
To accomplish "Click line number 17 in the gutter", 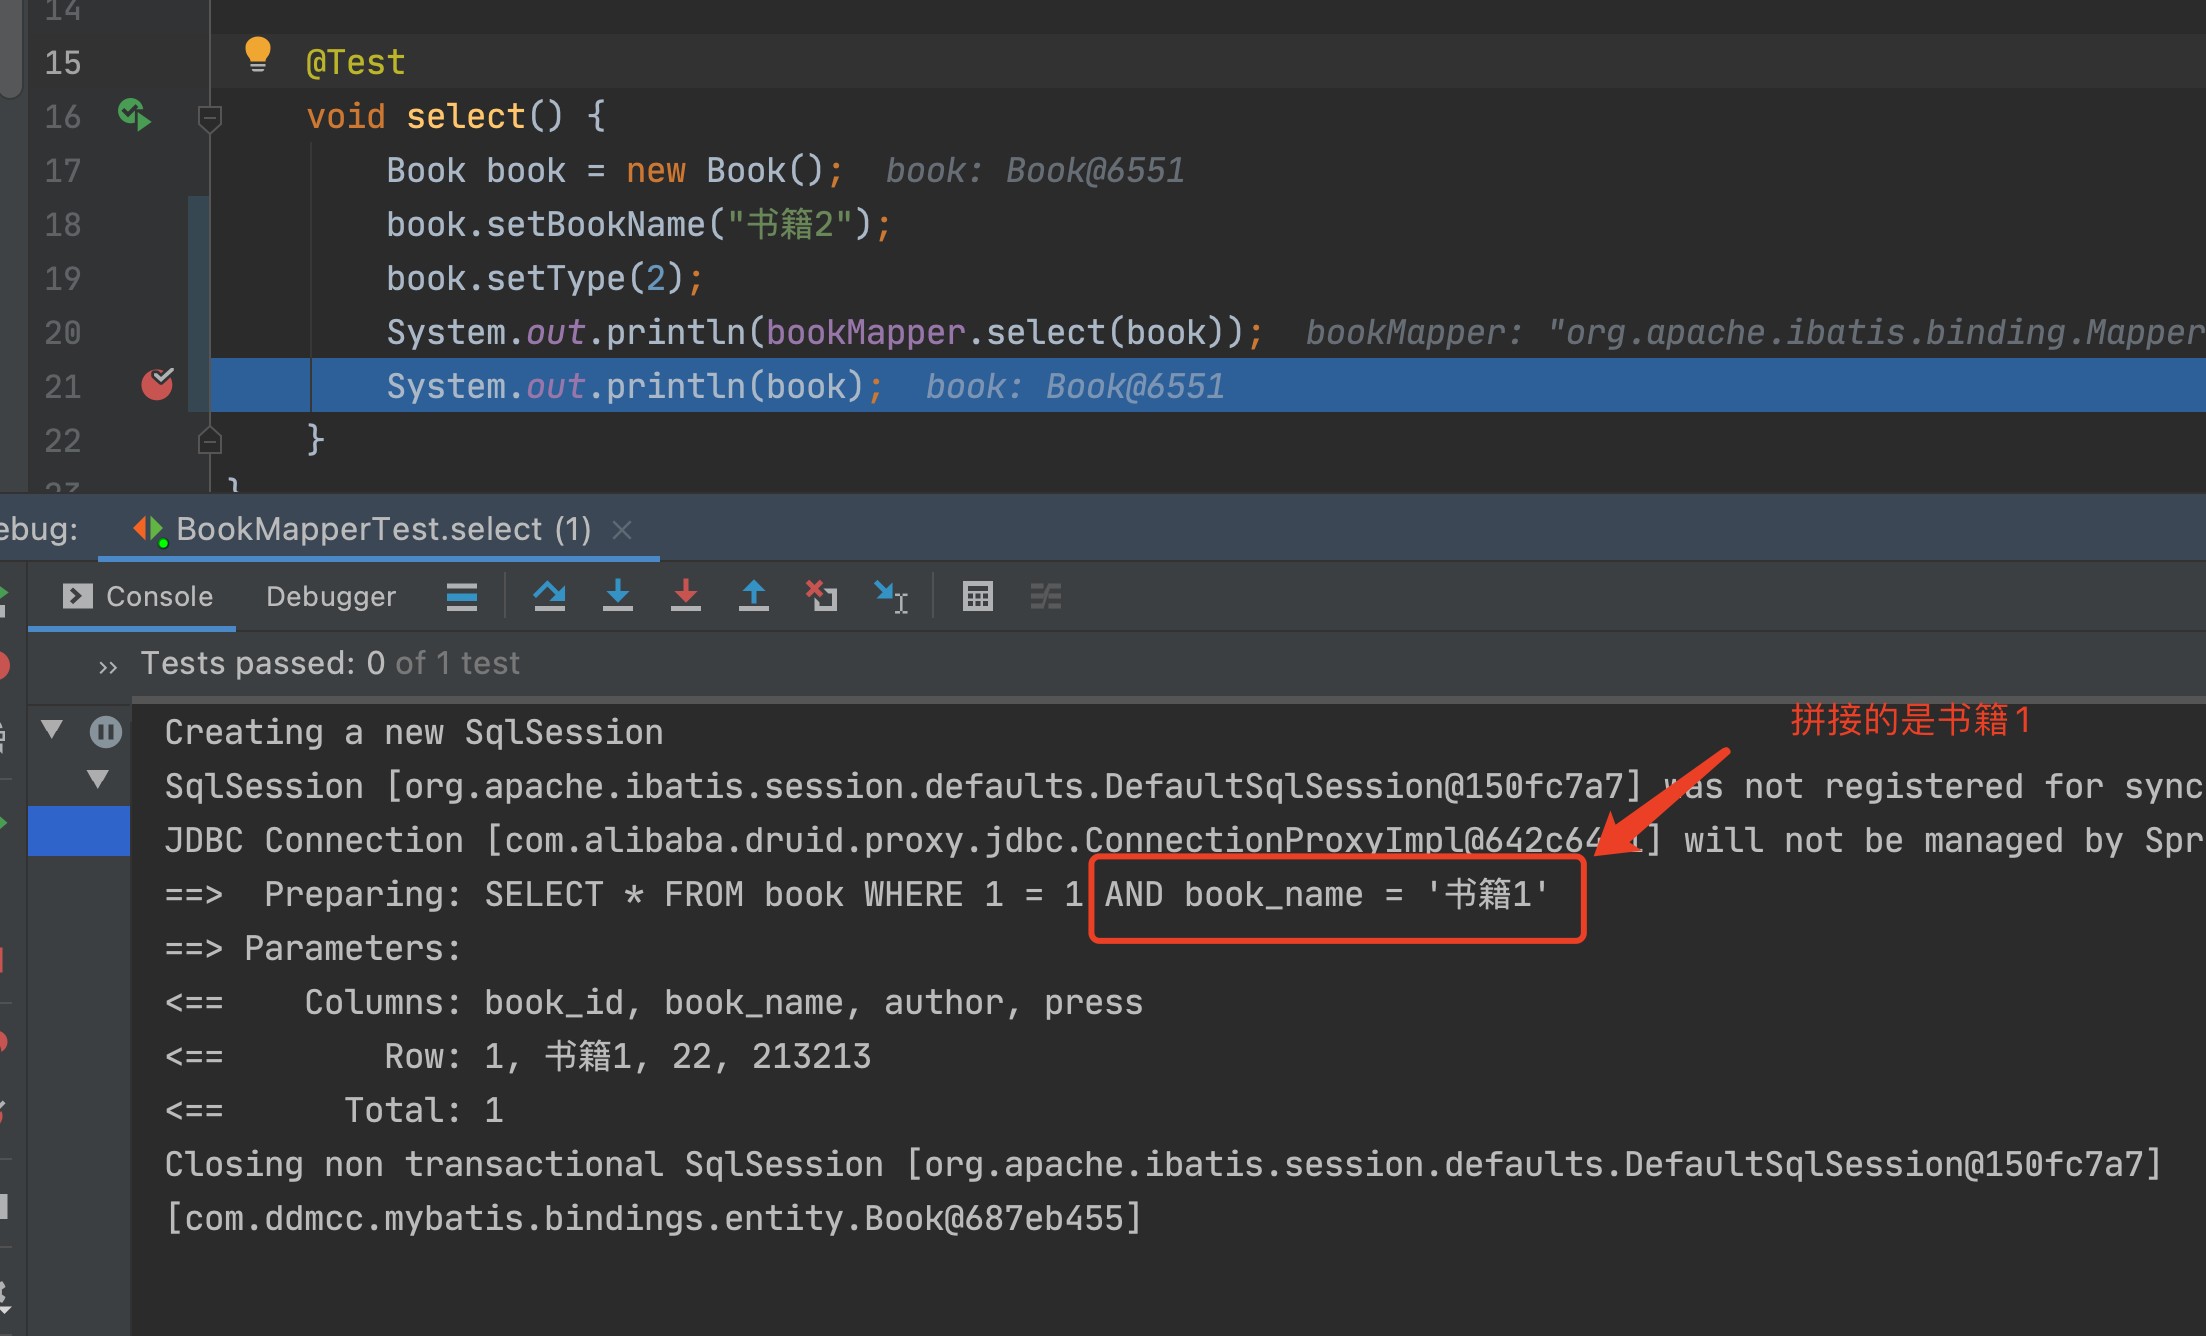I will [62, 170].
